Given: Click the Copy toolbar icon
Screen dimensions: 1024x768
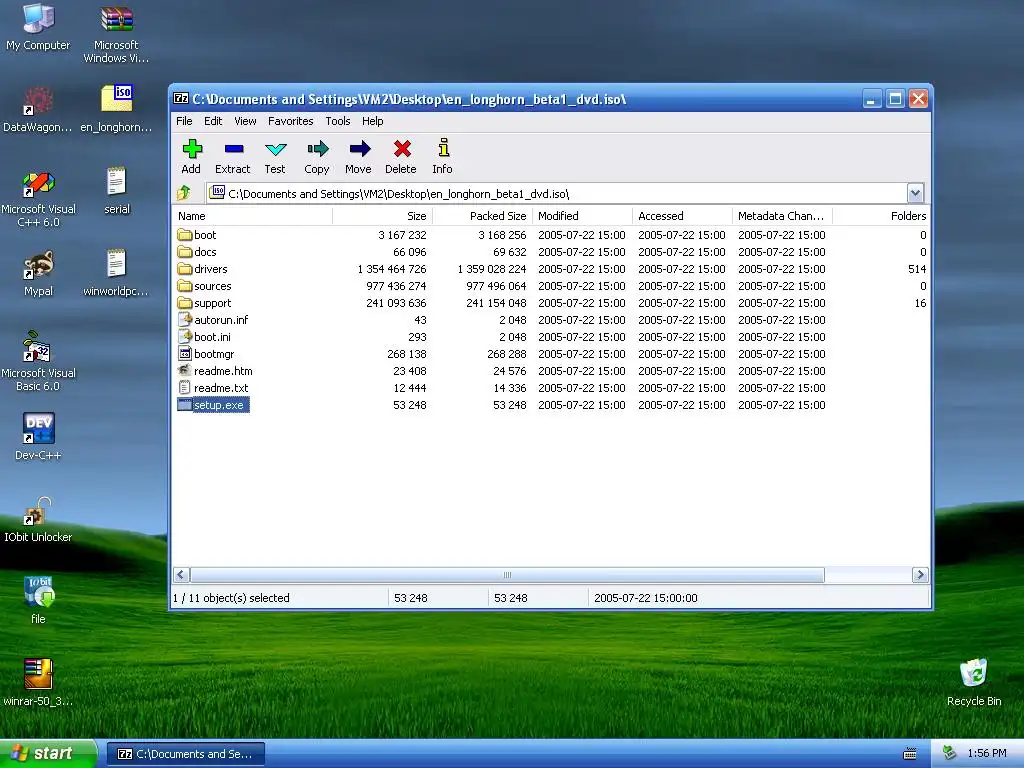Looking at the screenshot, I should [x=317, y=150].
